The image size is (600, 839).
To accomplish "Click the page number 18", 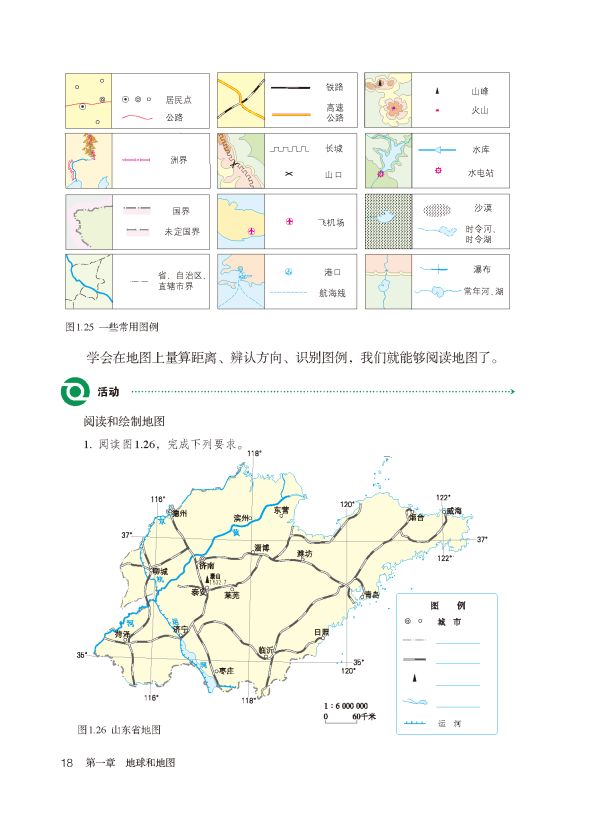I will click(x=67, y=763).
